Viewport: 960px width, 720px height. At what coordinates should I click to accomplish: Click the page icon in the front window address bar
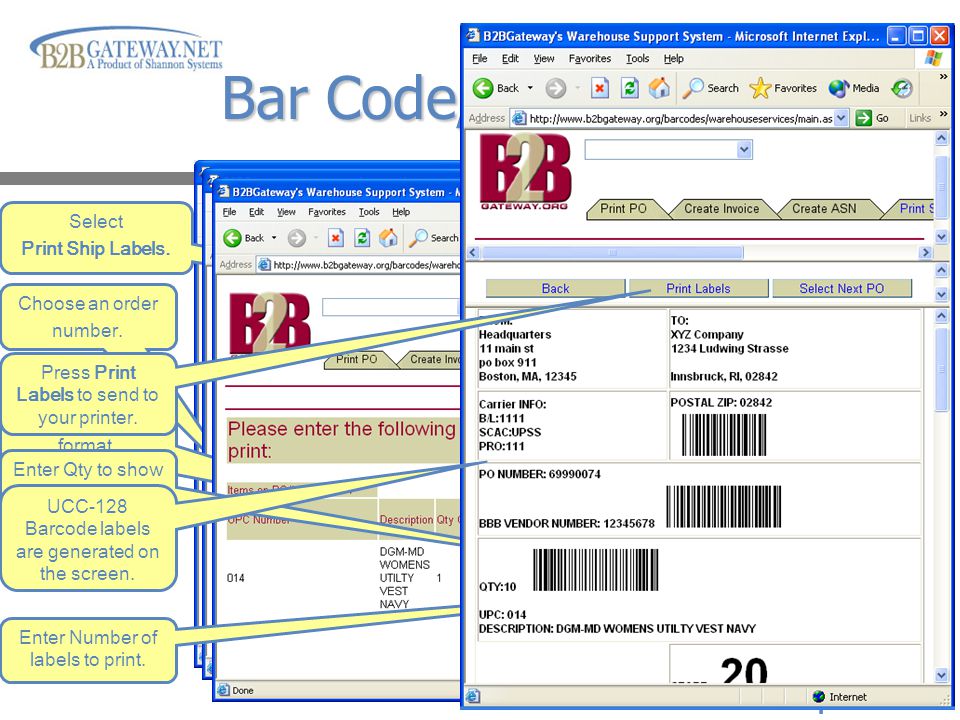(x=519, y=118)
